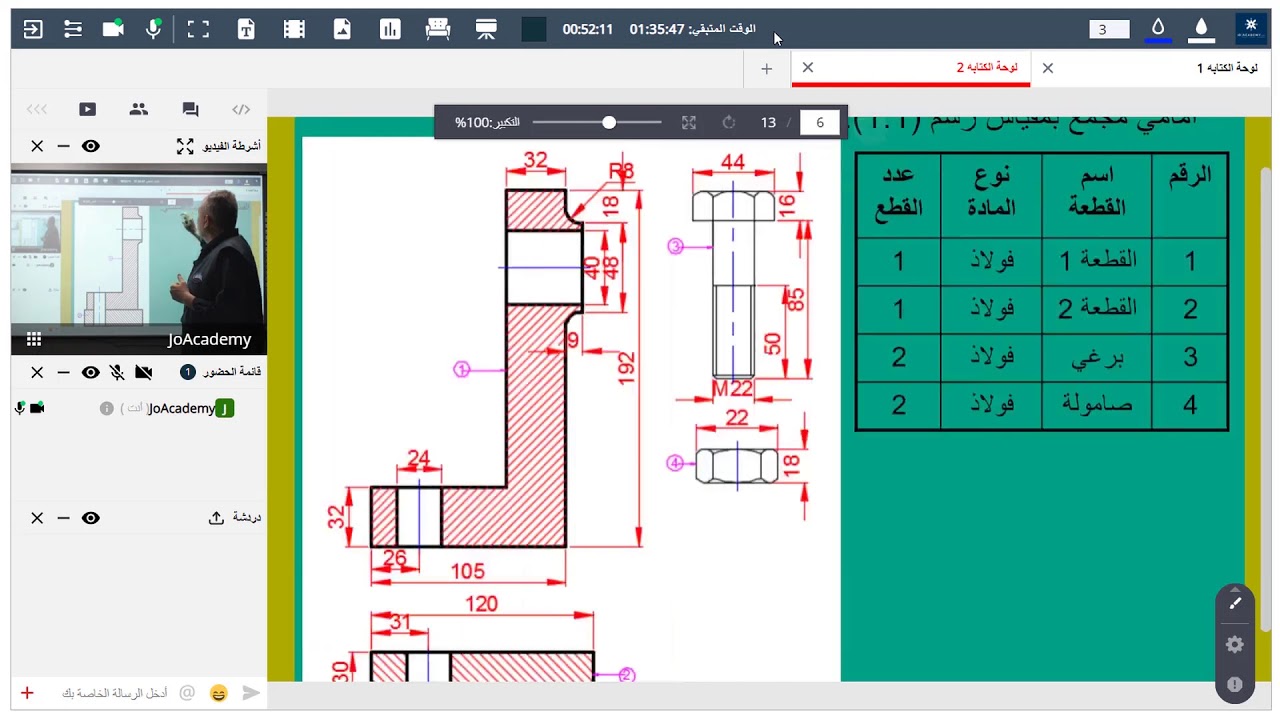
Task: Open the text document tool icon
Action: click(246, 29)
